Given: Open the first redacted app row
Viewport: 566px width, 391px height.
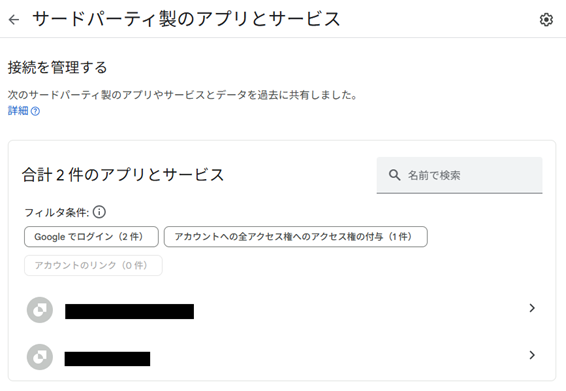Looking at the screenshot, I should (282, 310).
